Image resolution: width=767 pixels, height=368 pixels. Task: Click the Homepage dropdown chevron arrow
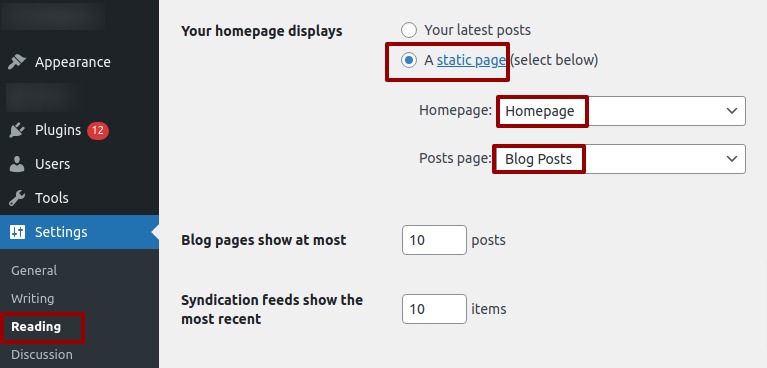tap(732, 111)
